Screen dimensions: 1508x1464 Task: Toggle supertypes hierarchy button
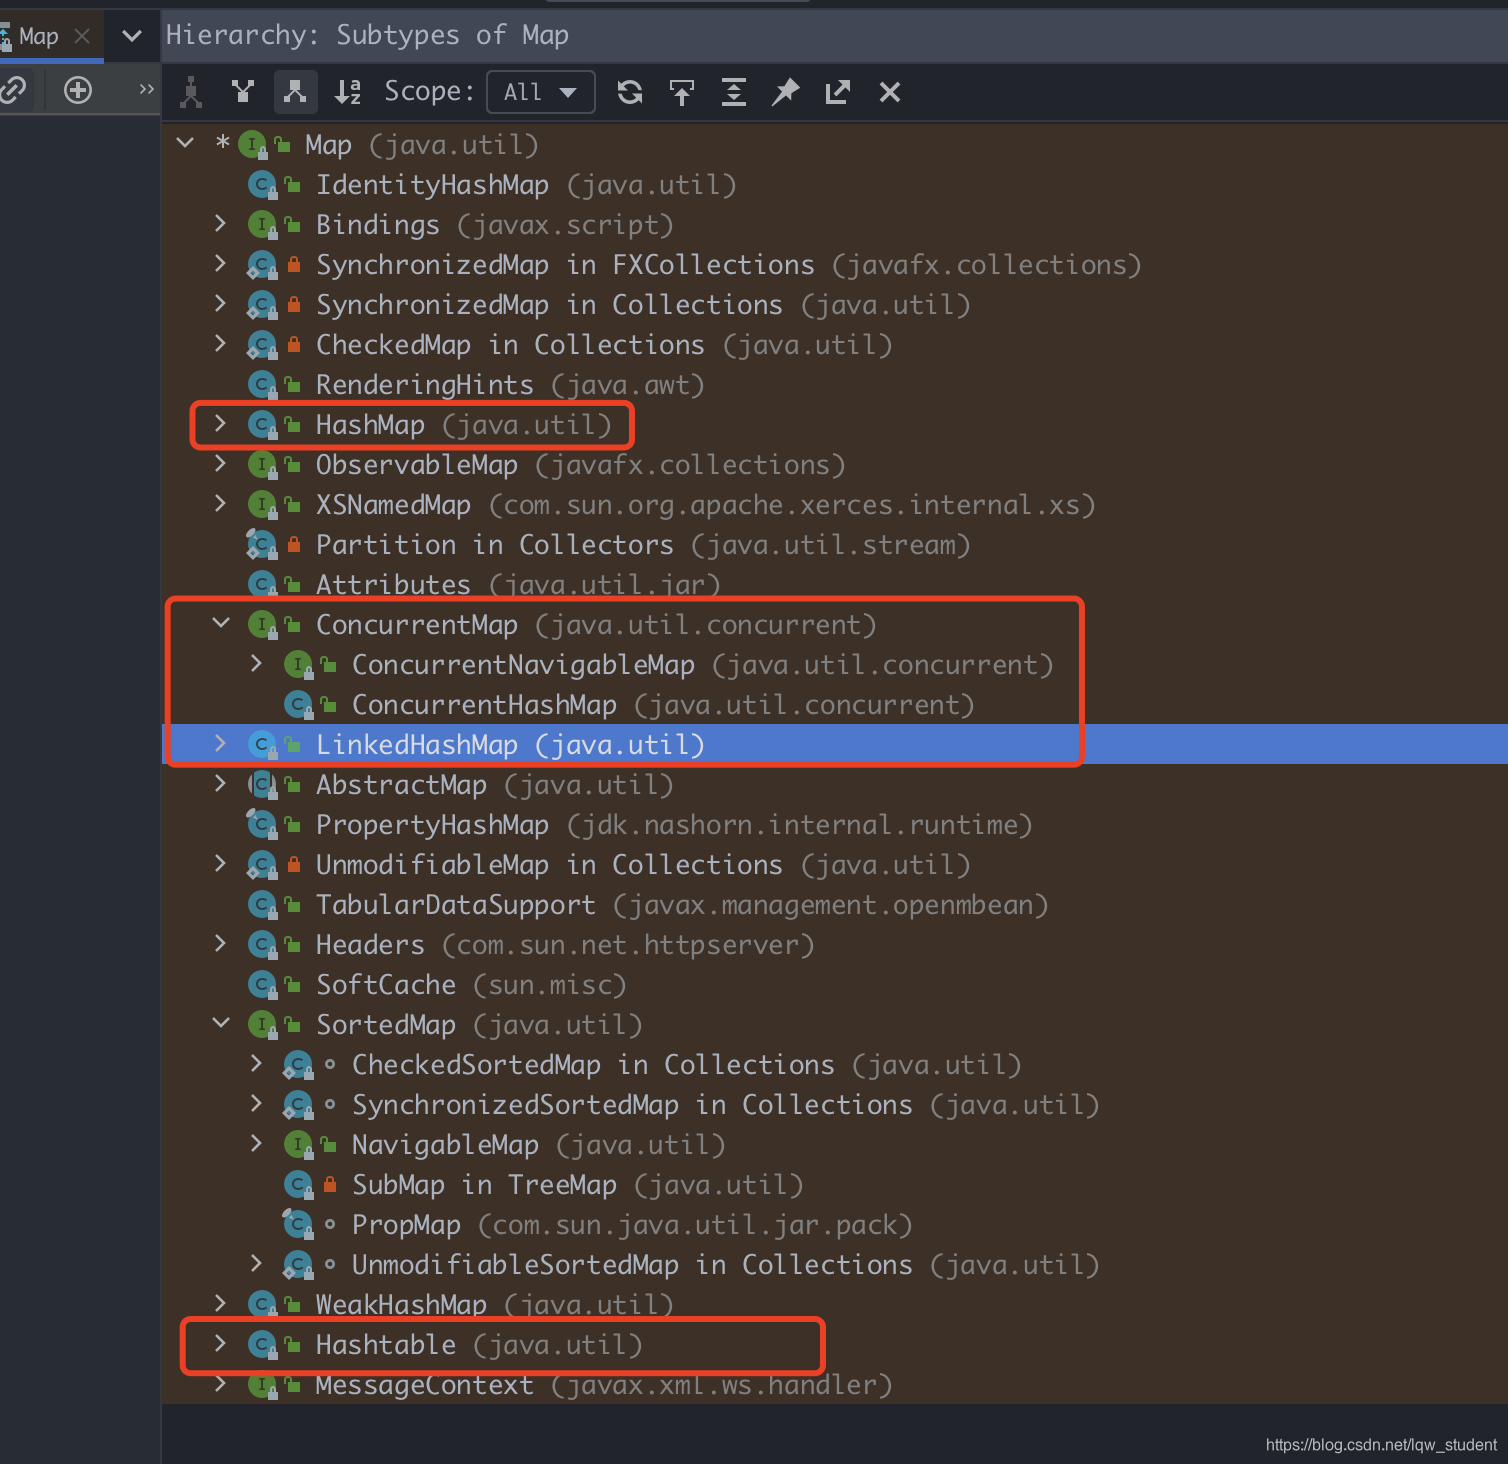pyautogui.click(x=243, y=92)
